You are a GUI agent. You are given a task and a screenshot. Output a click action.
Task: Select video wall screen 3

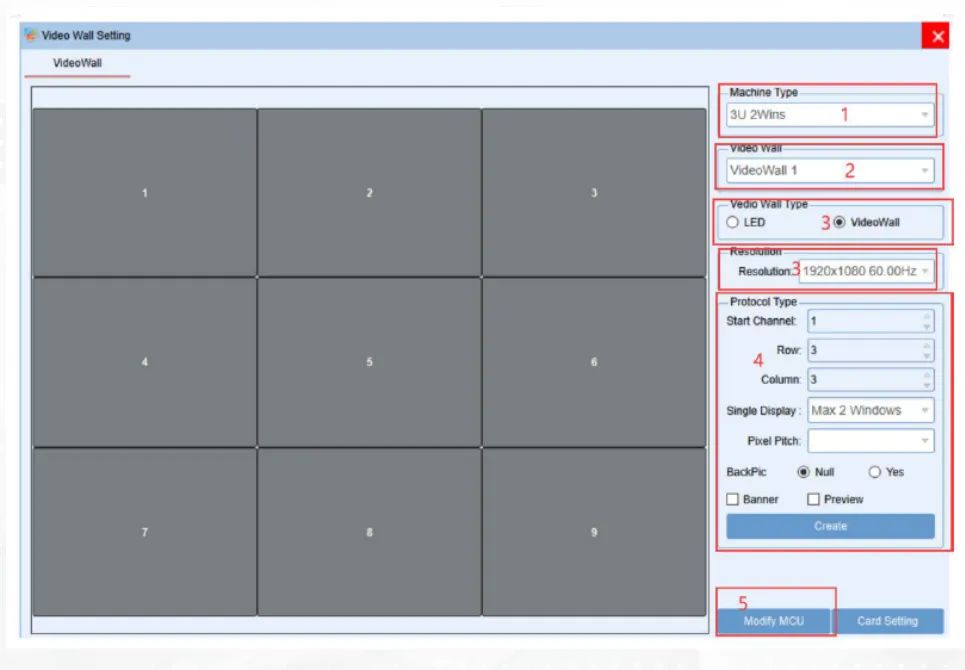(594, 193)
